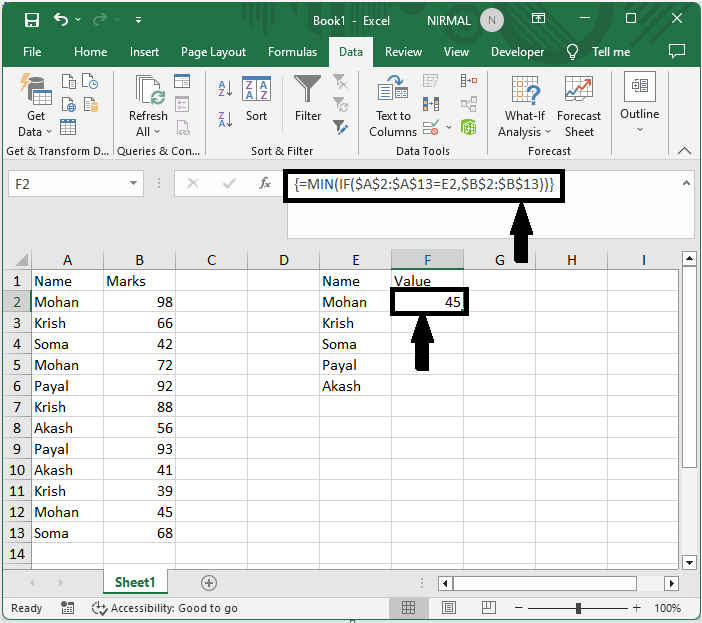
Task: Open Advanced filter options icon
Action: [x=341, y=128]
